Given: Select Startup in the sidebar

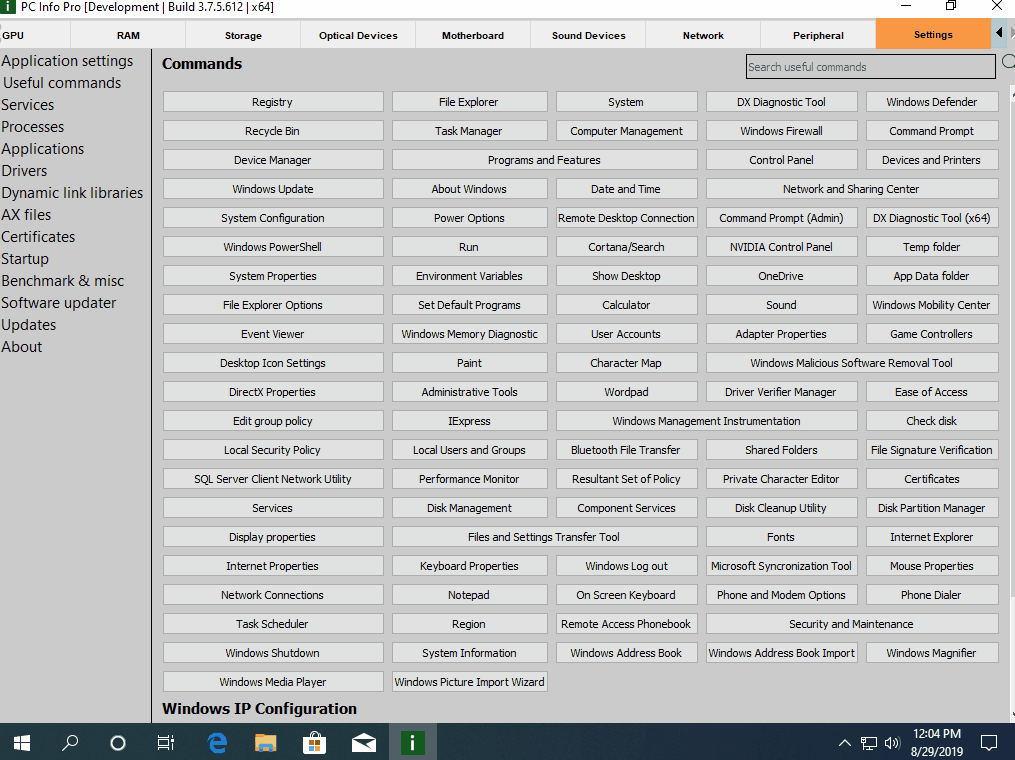Looking at the screenshot, I should (x=25, y=259).
